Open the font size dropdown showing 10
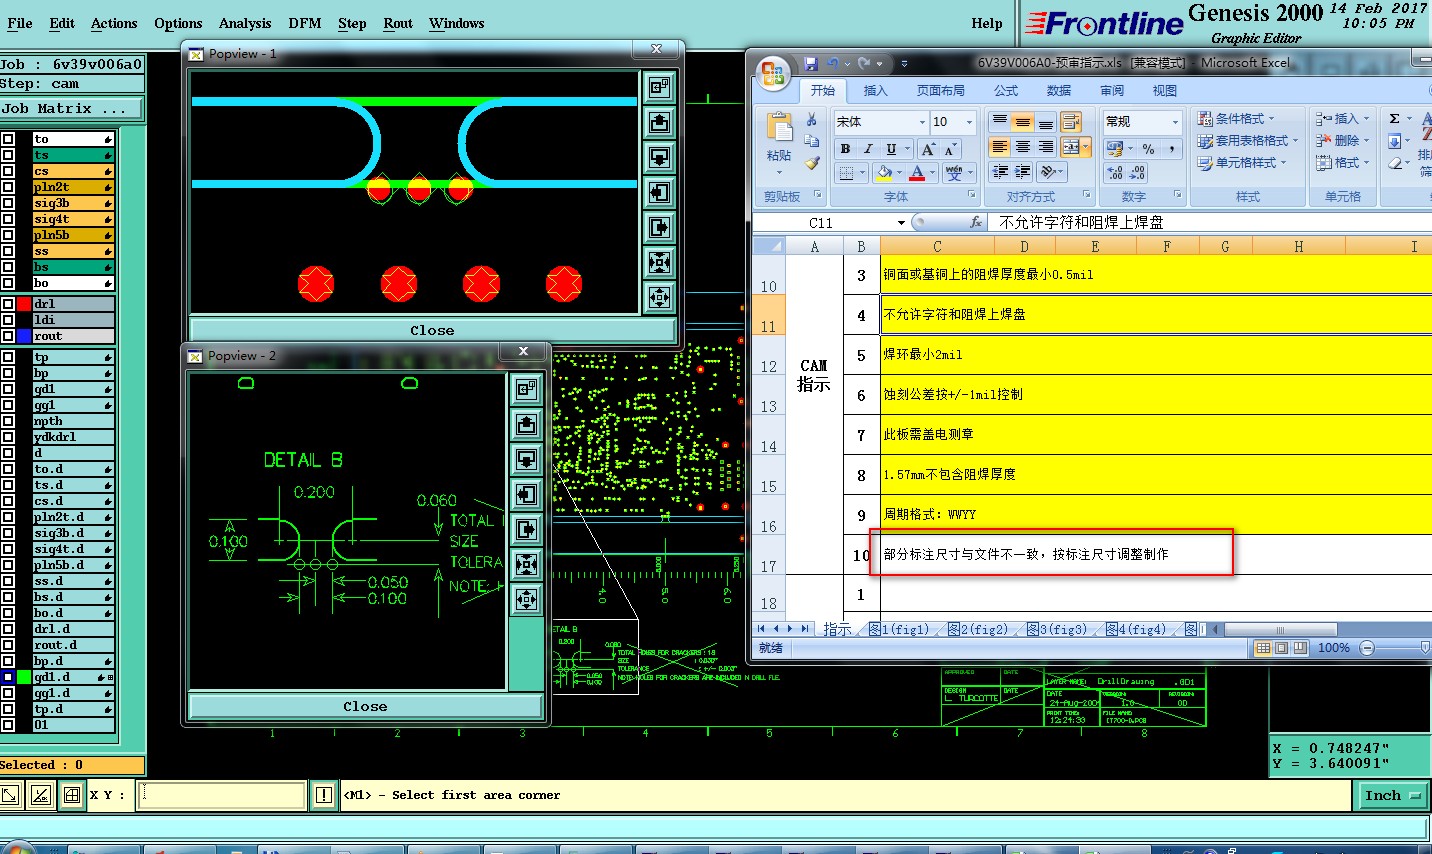Viewport: 1432px width, 854px height. tap(969, 122)
